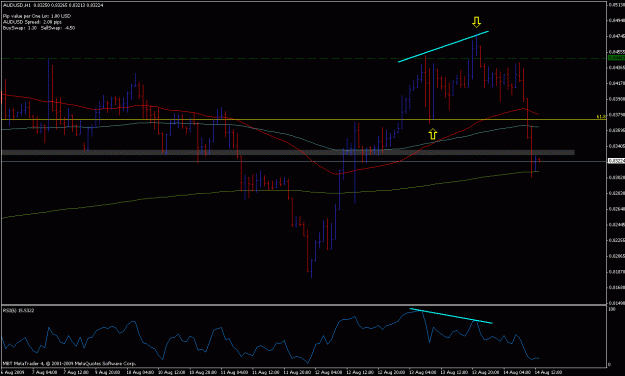This screenshot has width=625, height=376.
Task: Click the '12 Aug 12:00' time axis label
Action: tap(360, 372)
